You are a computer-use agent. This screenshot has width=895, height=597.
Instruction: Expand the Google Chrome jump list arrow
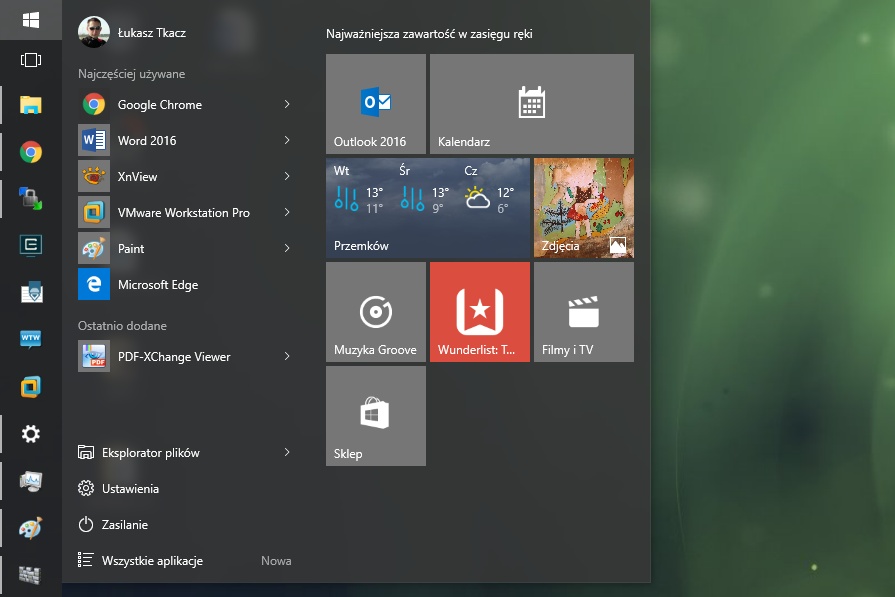tap(287, 105)
